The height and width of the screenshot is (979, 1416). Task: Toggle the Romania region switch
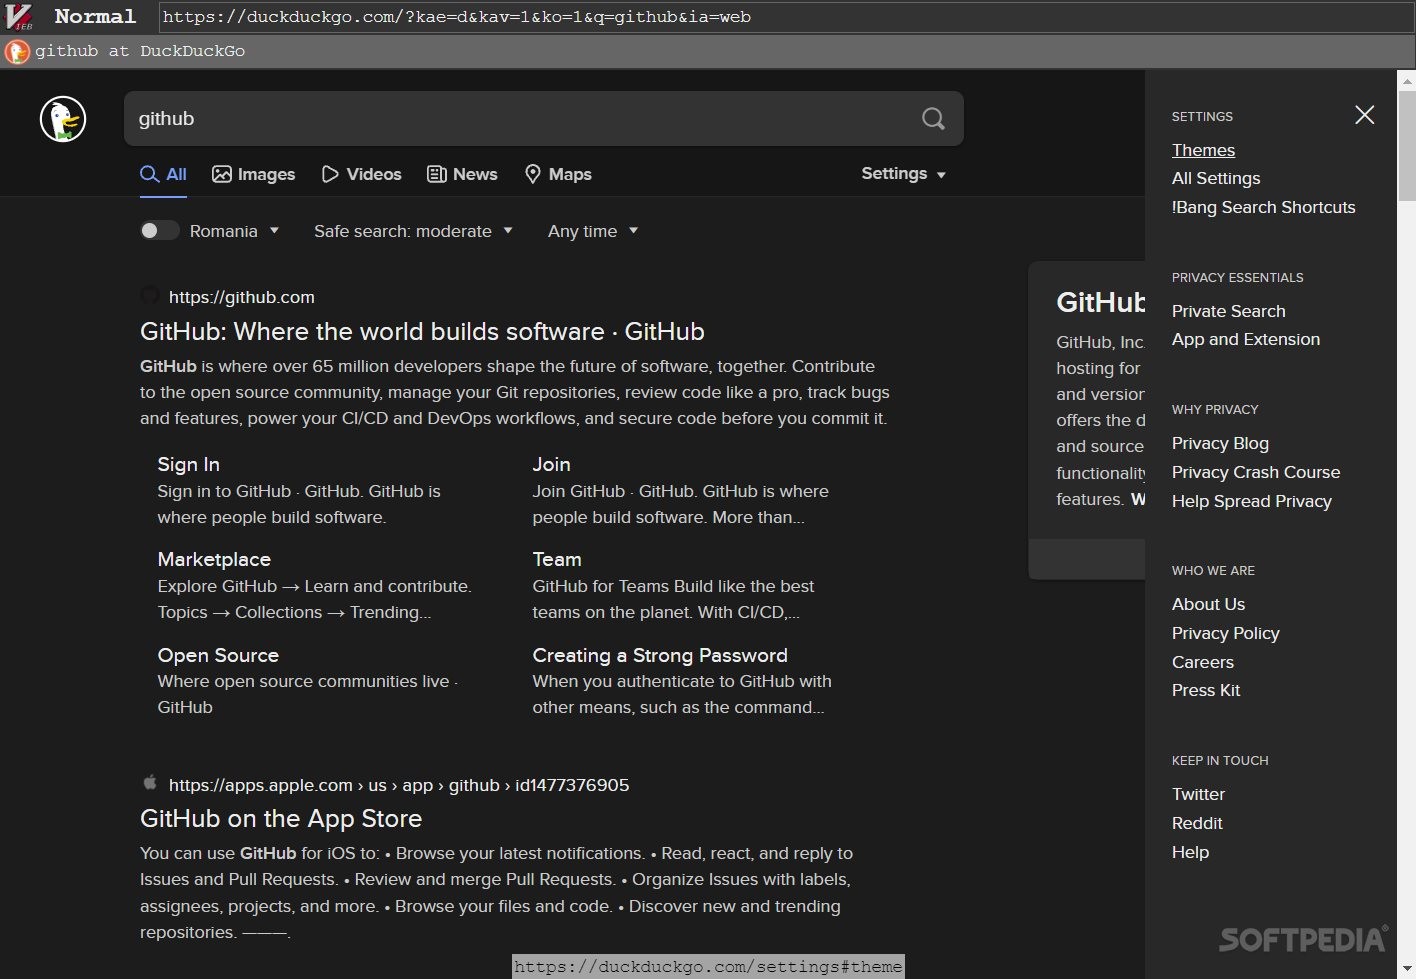coord(158,231)
